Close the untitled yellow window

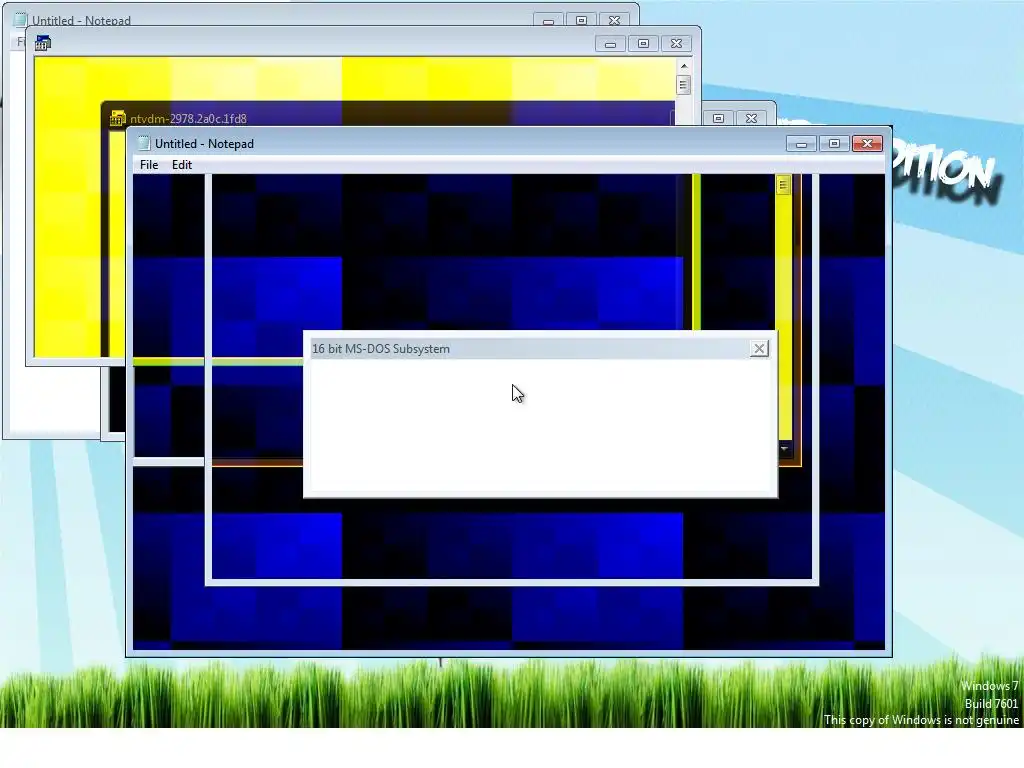(677, 44)
